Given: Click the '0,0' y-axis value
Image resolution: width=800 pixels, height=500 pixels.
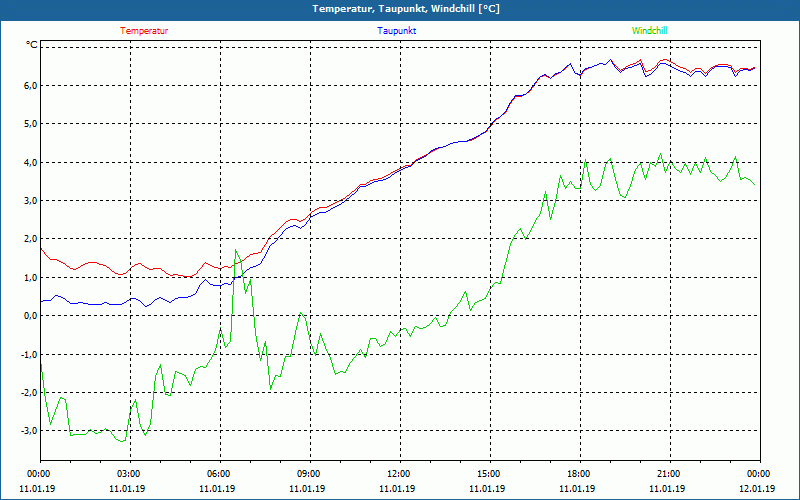Looking at the screenshot, I should tap(31, 316).
